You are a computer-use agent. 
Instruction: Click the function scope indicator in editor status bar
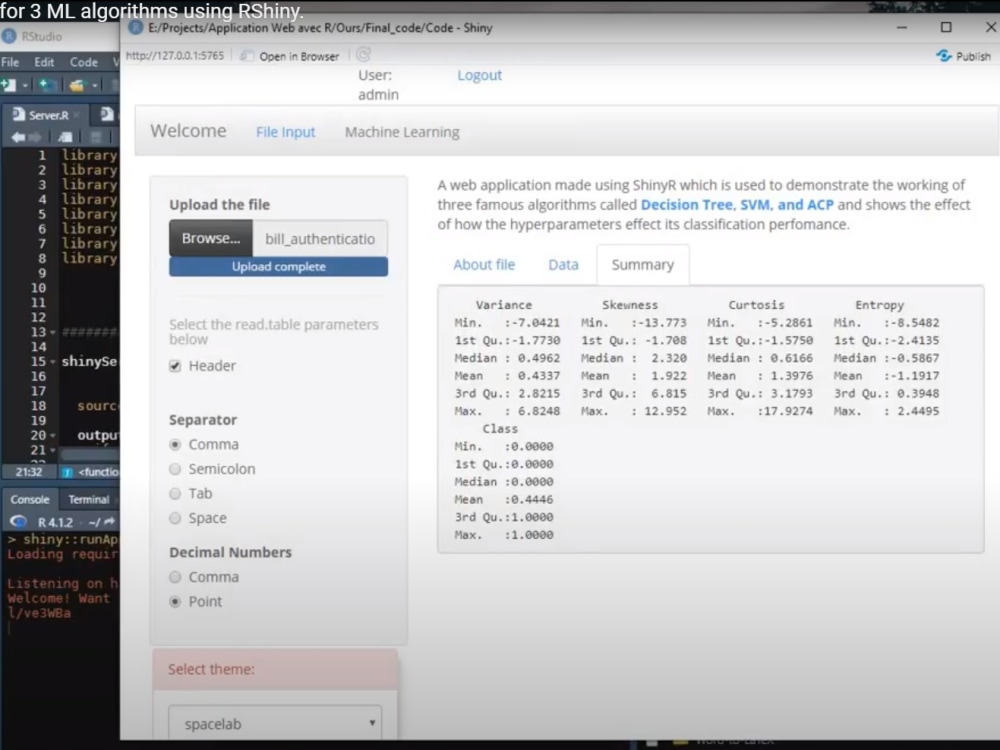click(x=91, y=472)
